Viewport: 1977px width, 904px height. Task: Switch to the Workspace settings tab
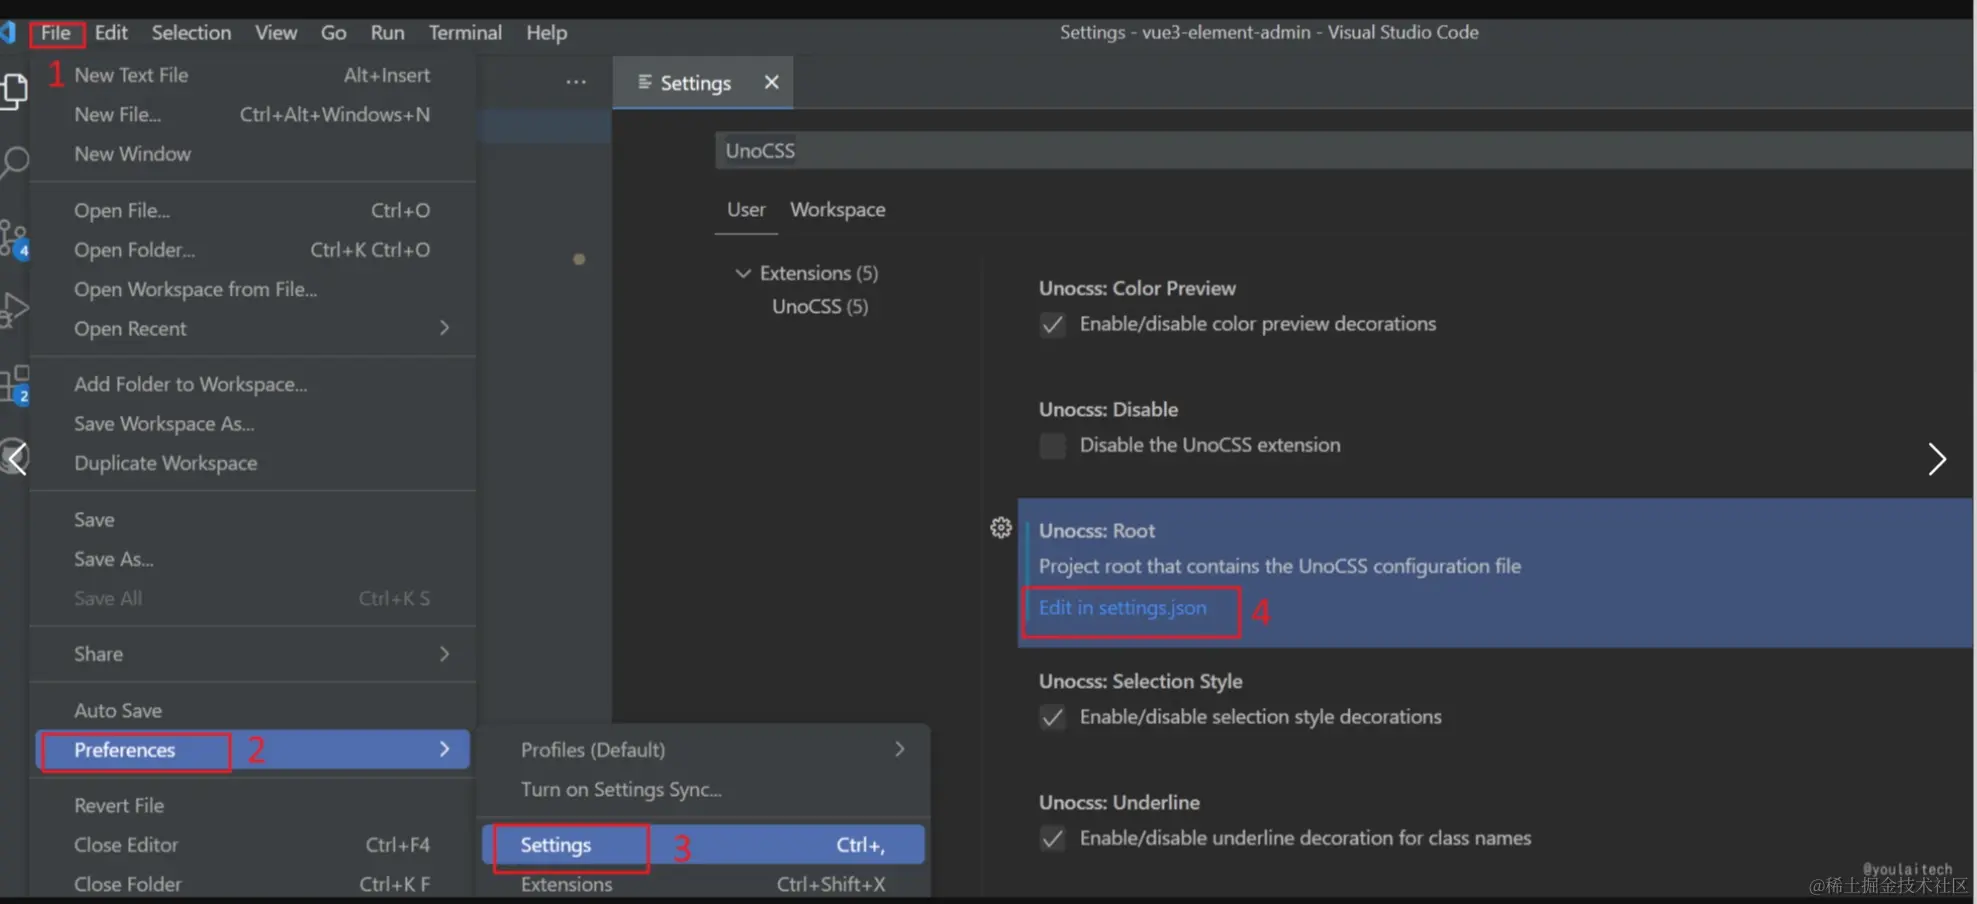(x=838, y=210)
